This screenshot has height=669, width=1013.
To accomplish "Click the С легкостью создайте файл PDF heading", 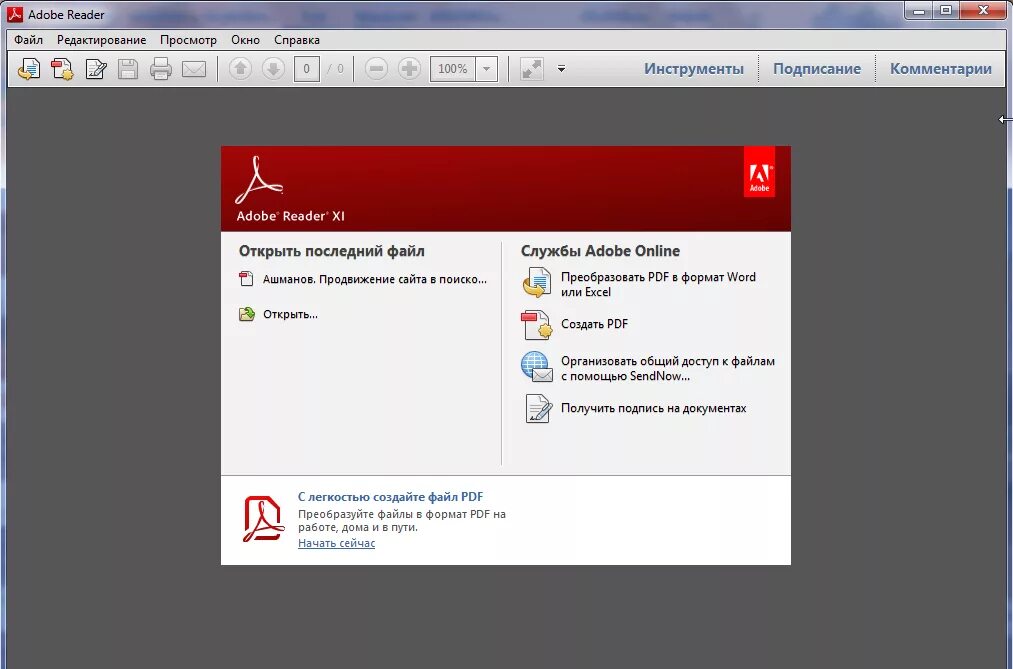I will tap(390, 497).
